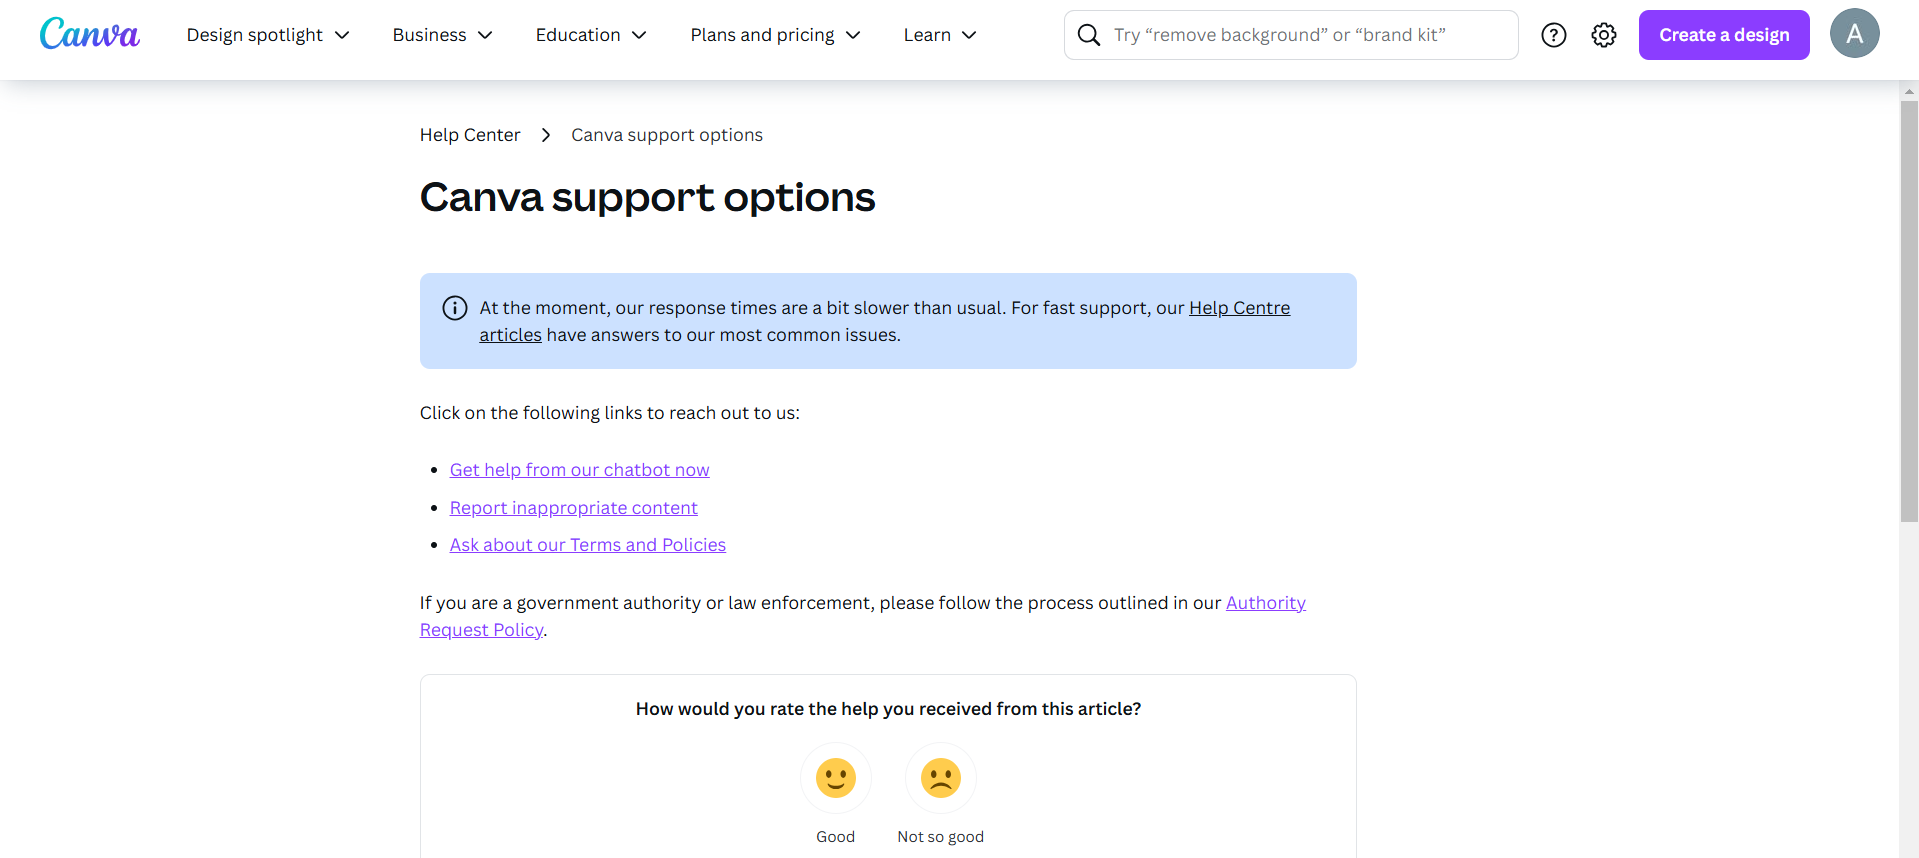Open Ask about our Terms and Policies
Screen dimensions: 1919x858
(x=587, y=545)
